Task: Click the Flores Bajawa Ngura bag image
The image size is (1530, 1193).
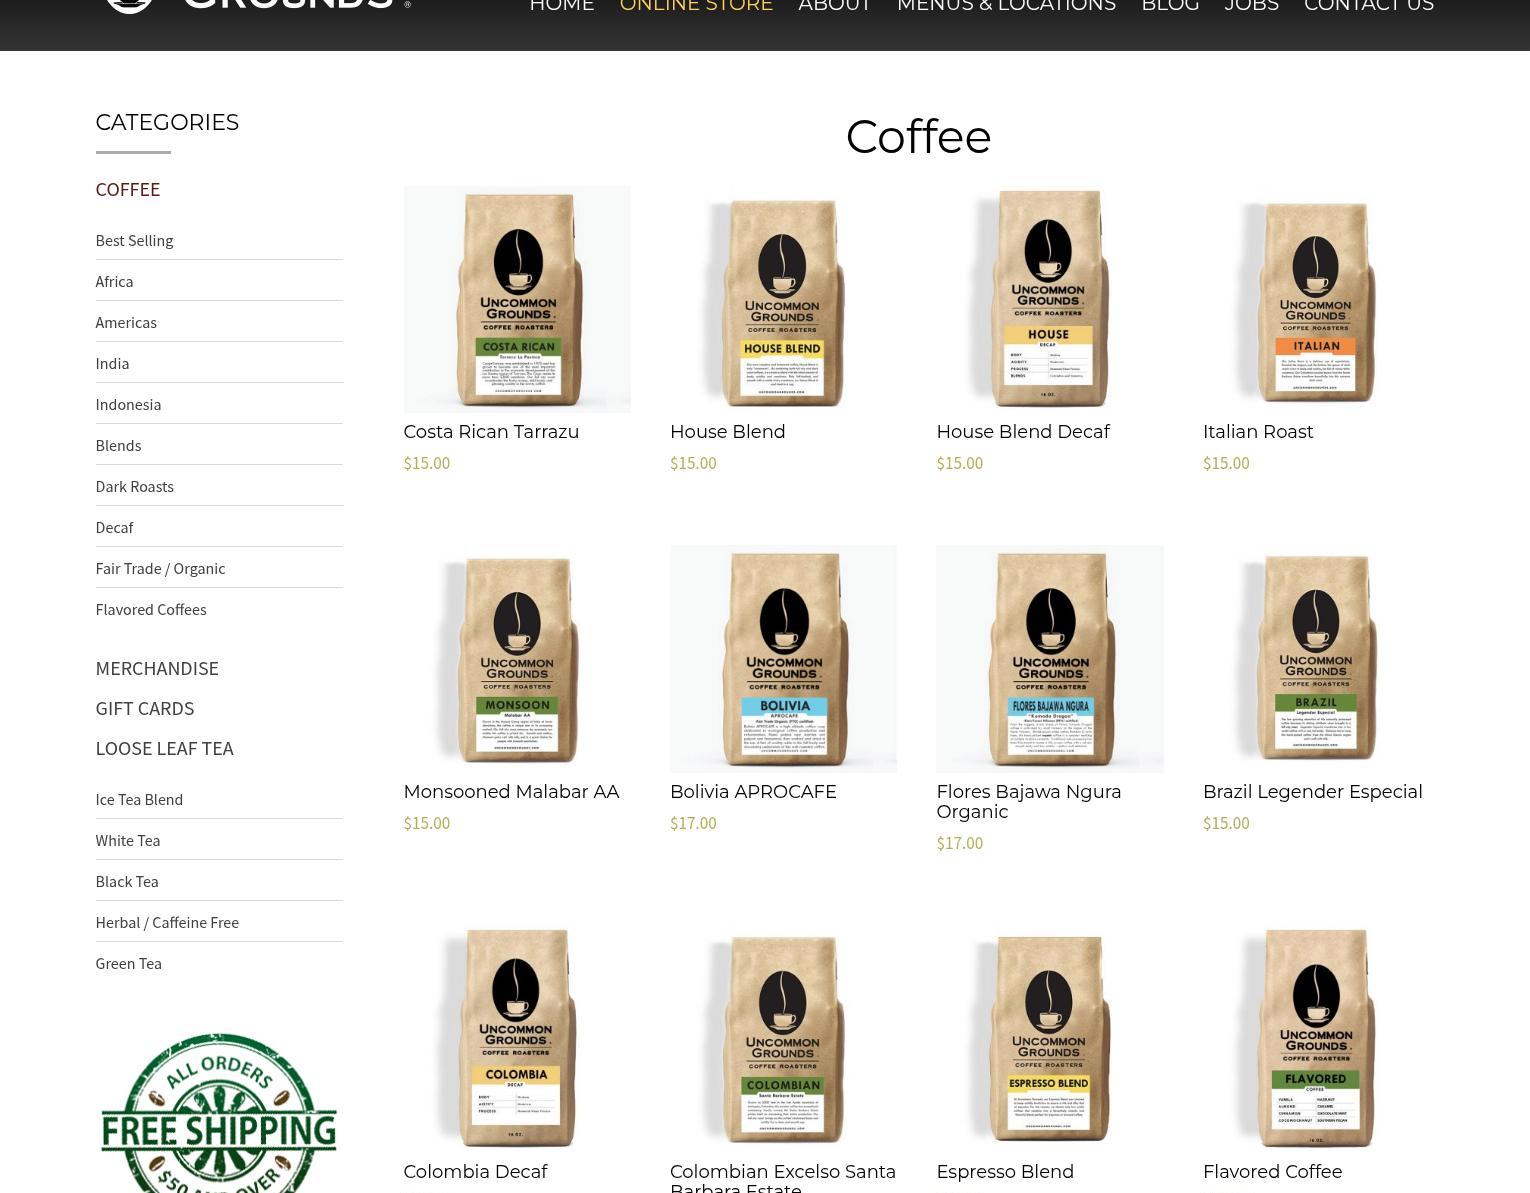Action: coord(1049,658)
